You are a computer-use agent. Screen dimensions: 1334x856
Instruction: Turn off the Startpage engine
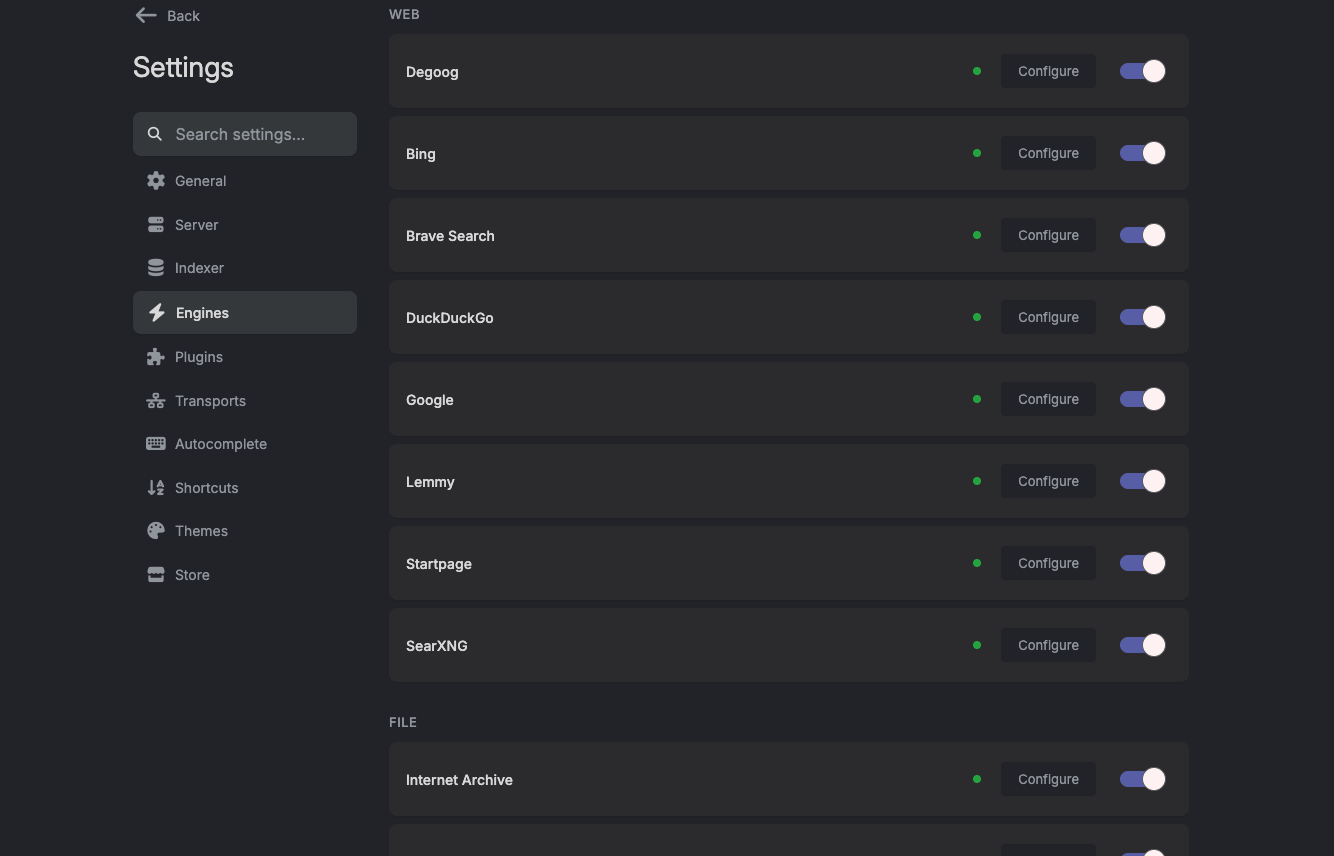coord(1142,563)
